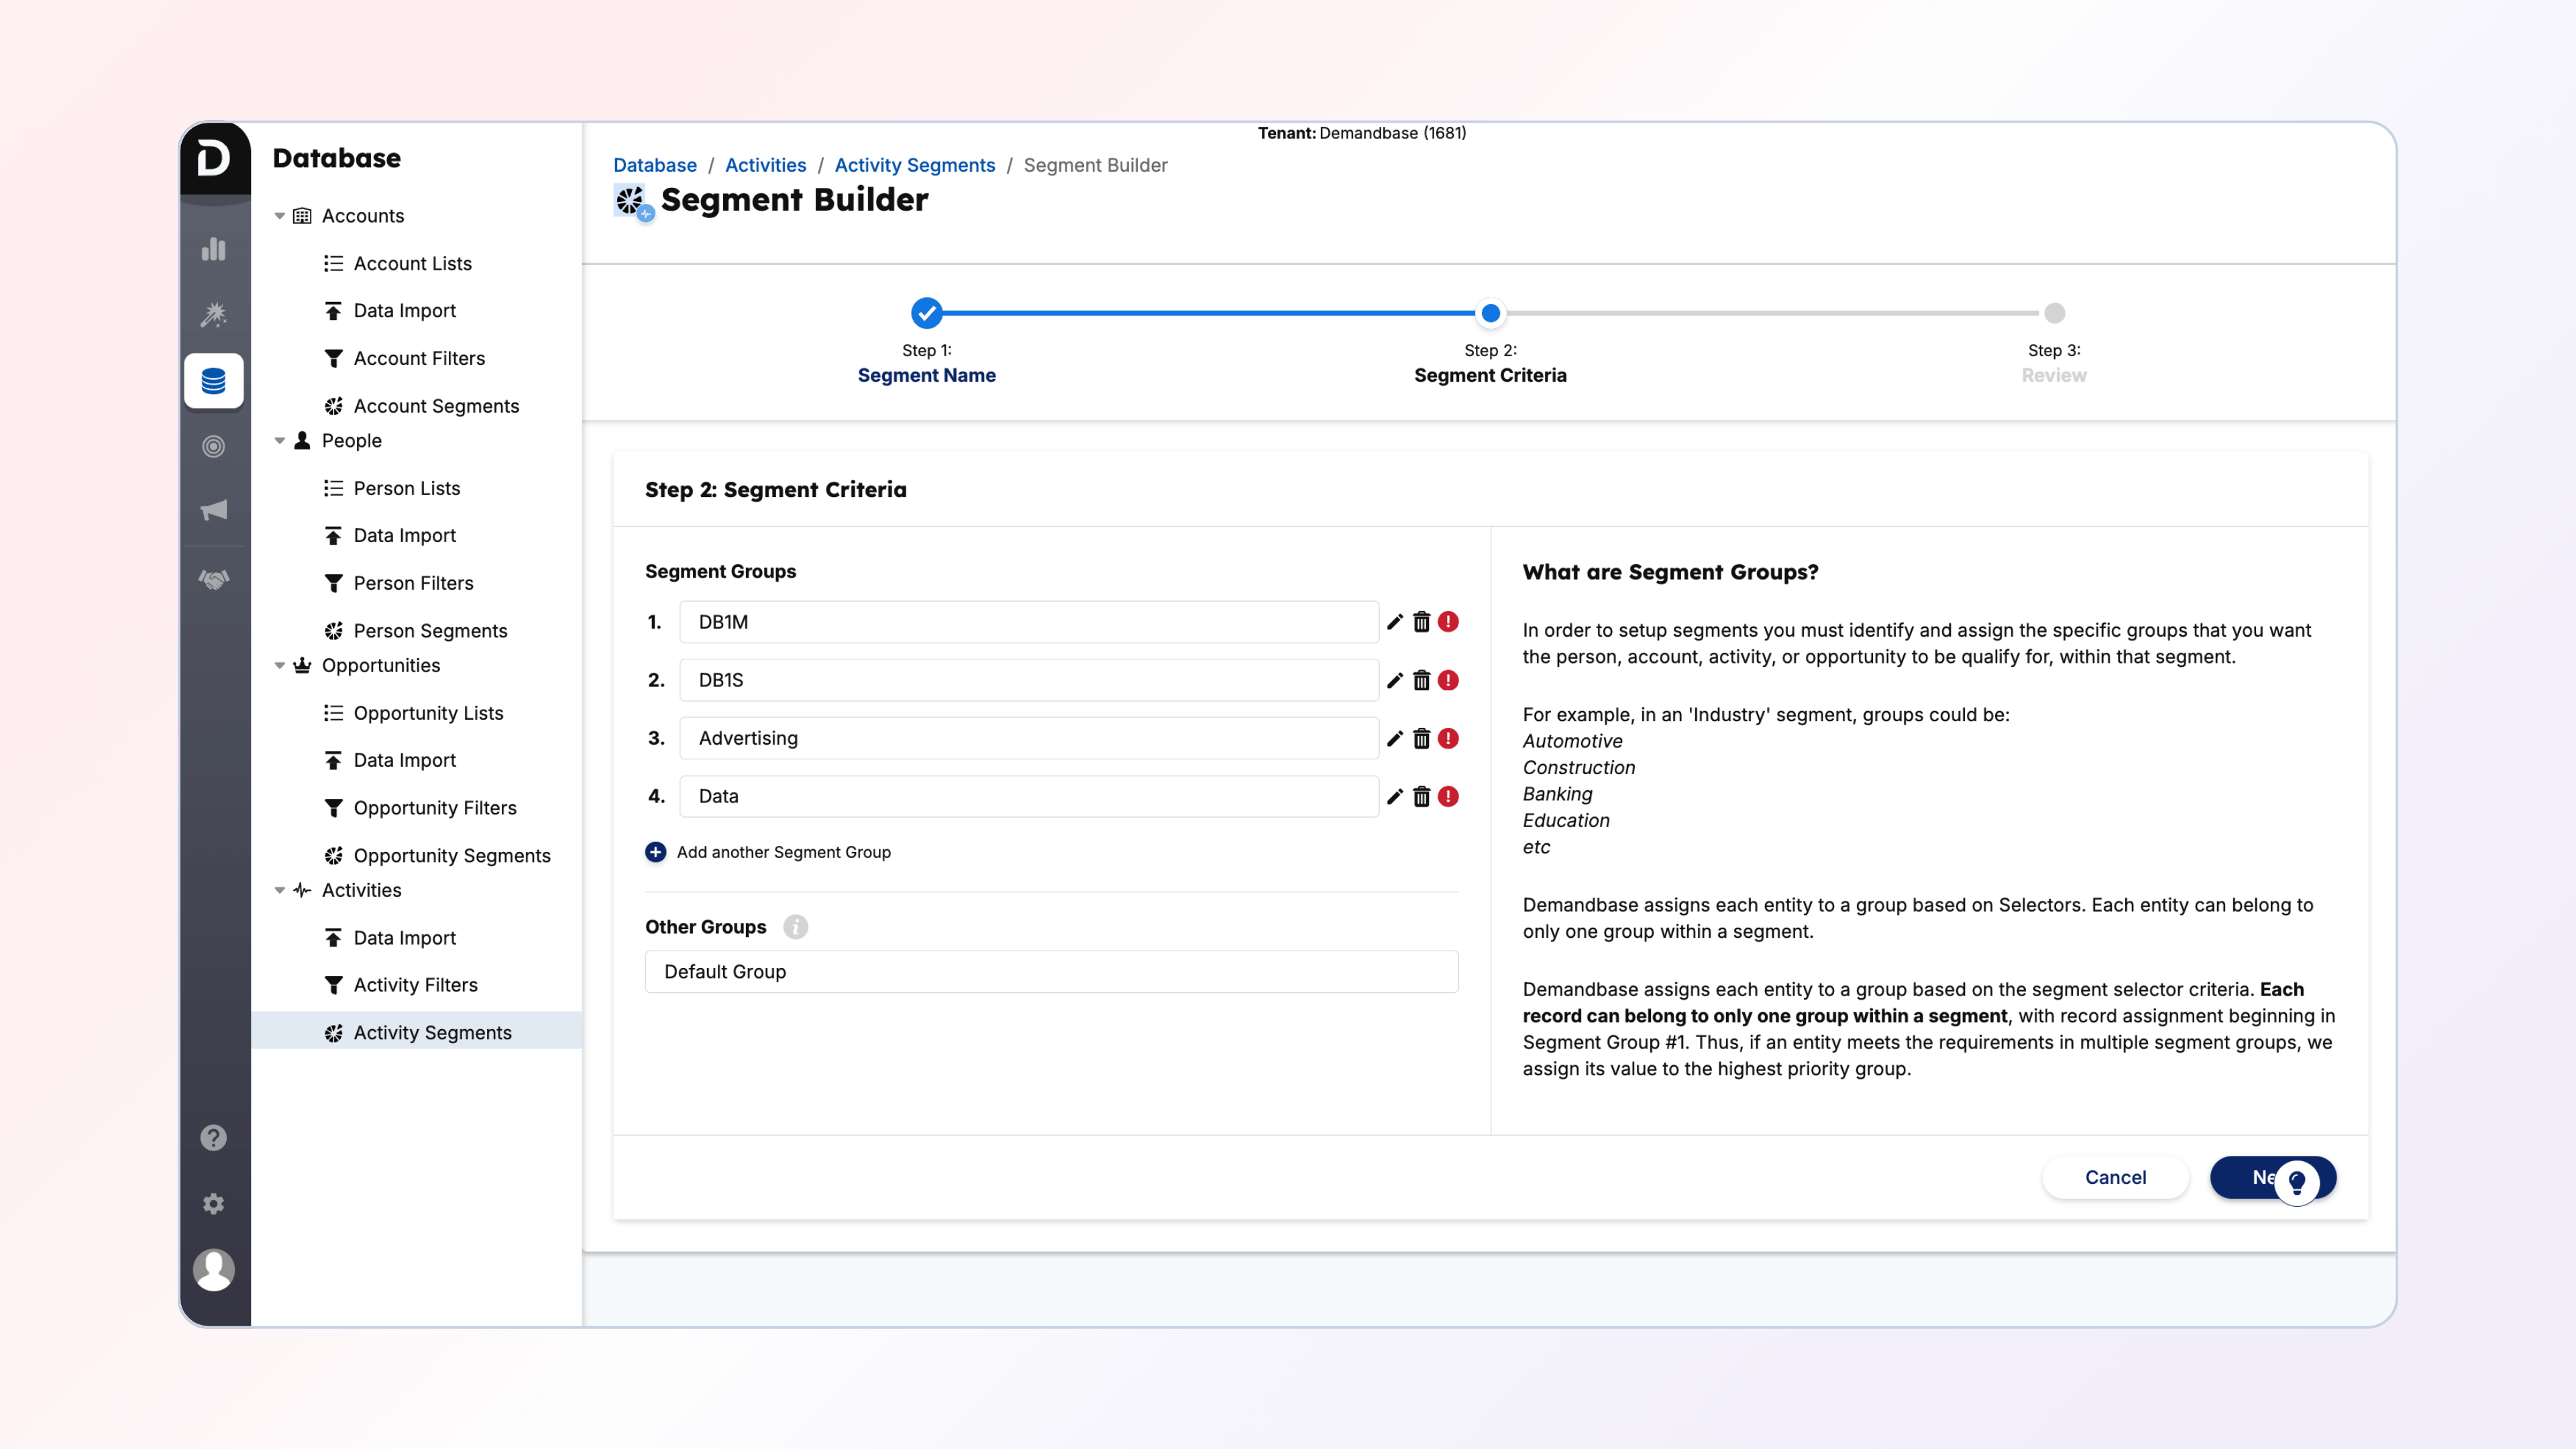The image size is (2576, 1449).
Task: Click trash icon for DB1S group
Action: coord(1421,680)
